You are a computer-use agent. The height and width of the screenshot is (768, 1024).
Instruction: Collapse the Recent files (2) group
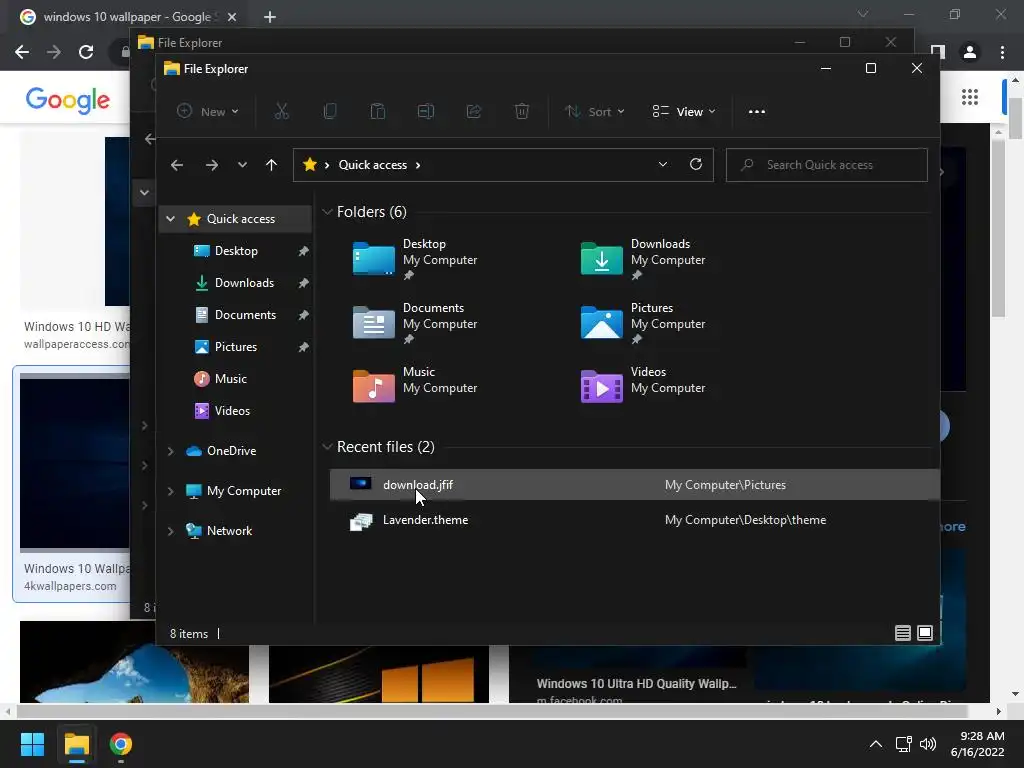[x=327, y=447]
